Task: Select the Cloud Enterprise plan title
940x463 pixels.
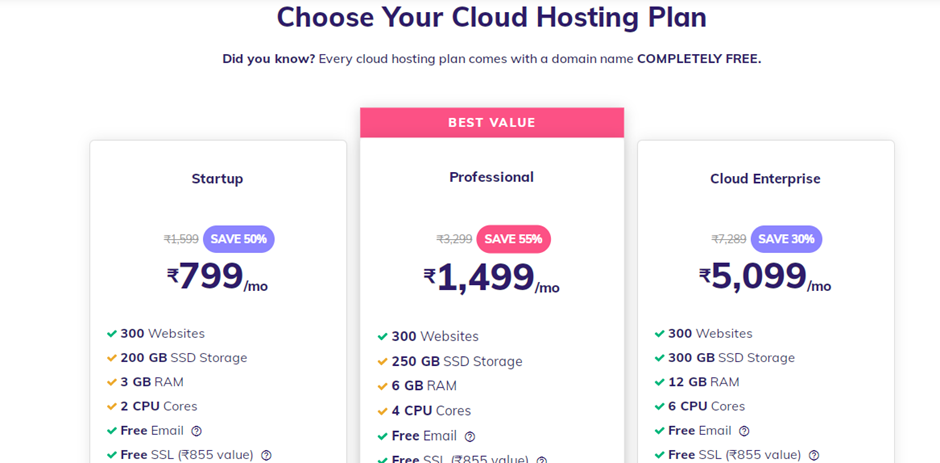Action: [765, 179]
